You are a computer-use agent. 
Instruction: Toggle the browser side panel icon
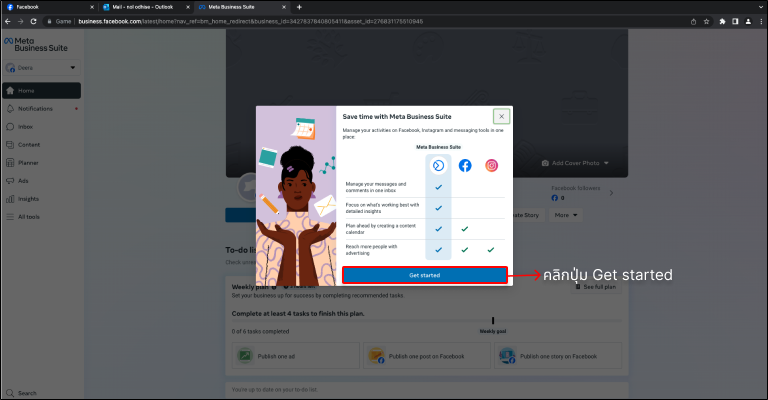[x=735, y=22]
